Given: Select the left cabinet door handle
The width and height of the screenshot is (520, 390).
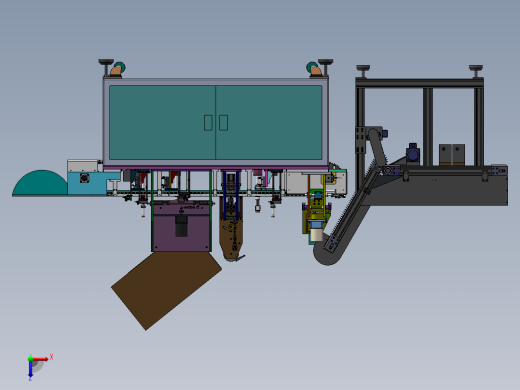Looking at the screenshot, I should point(208,123).
